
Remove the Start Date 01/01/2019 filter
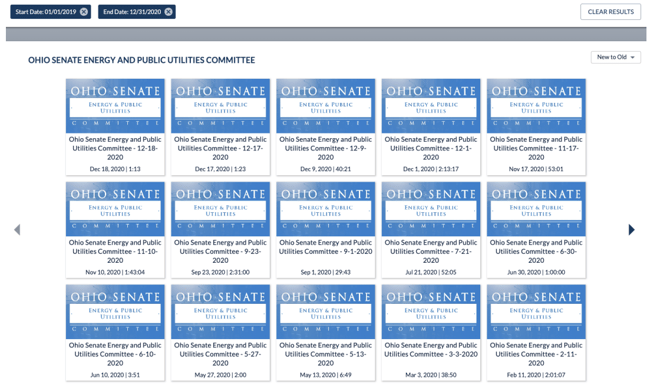tap(84, 12)
